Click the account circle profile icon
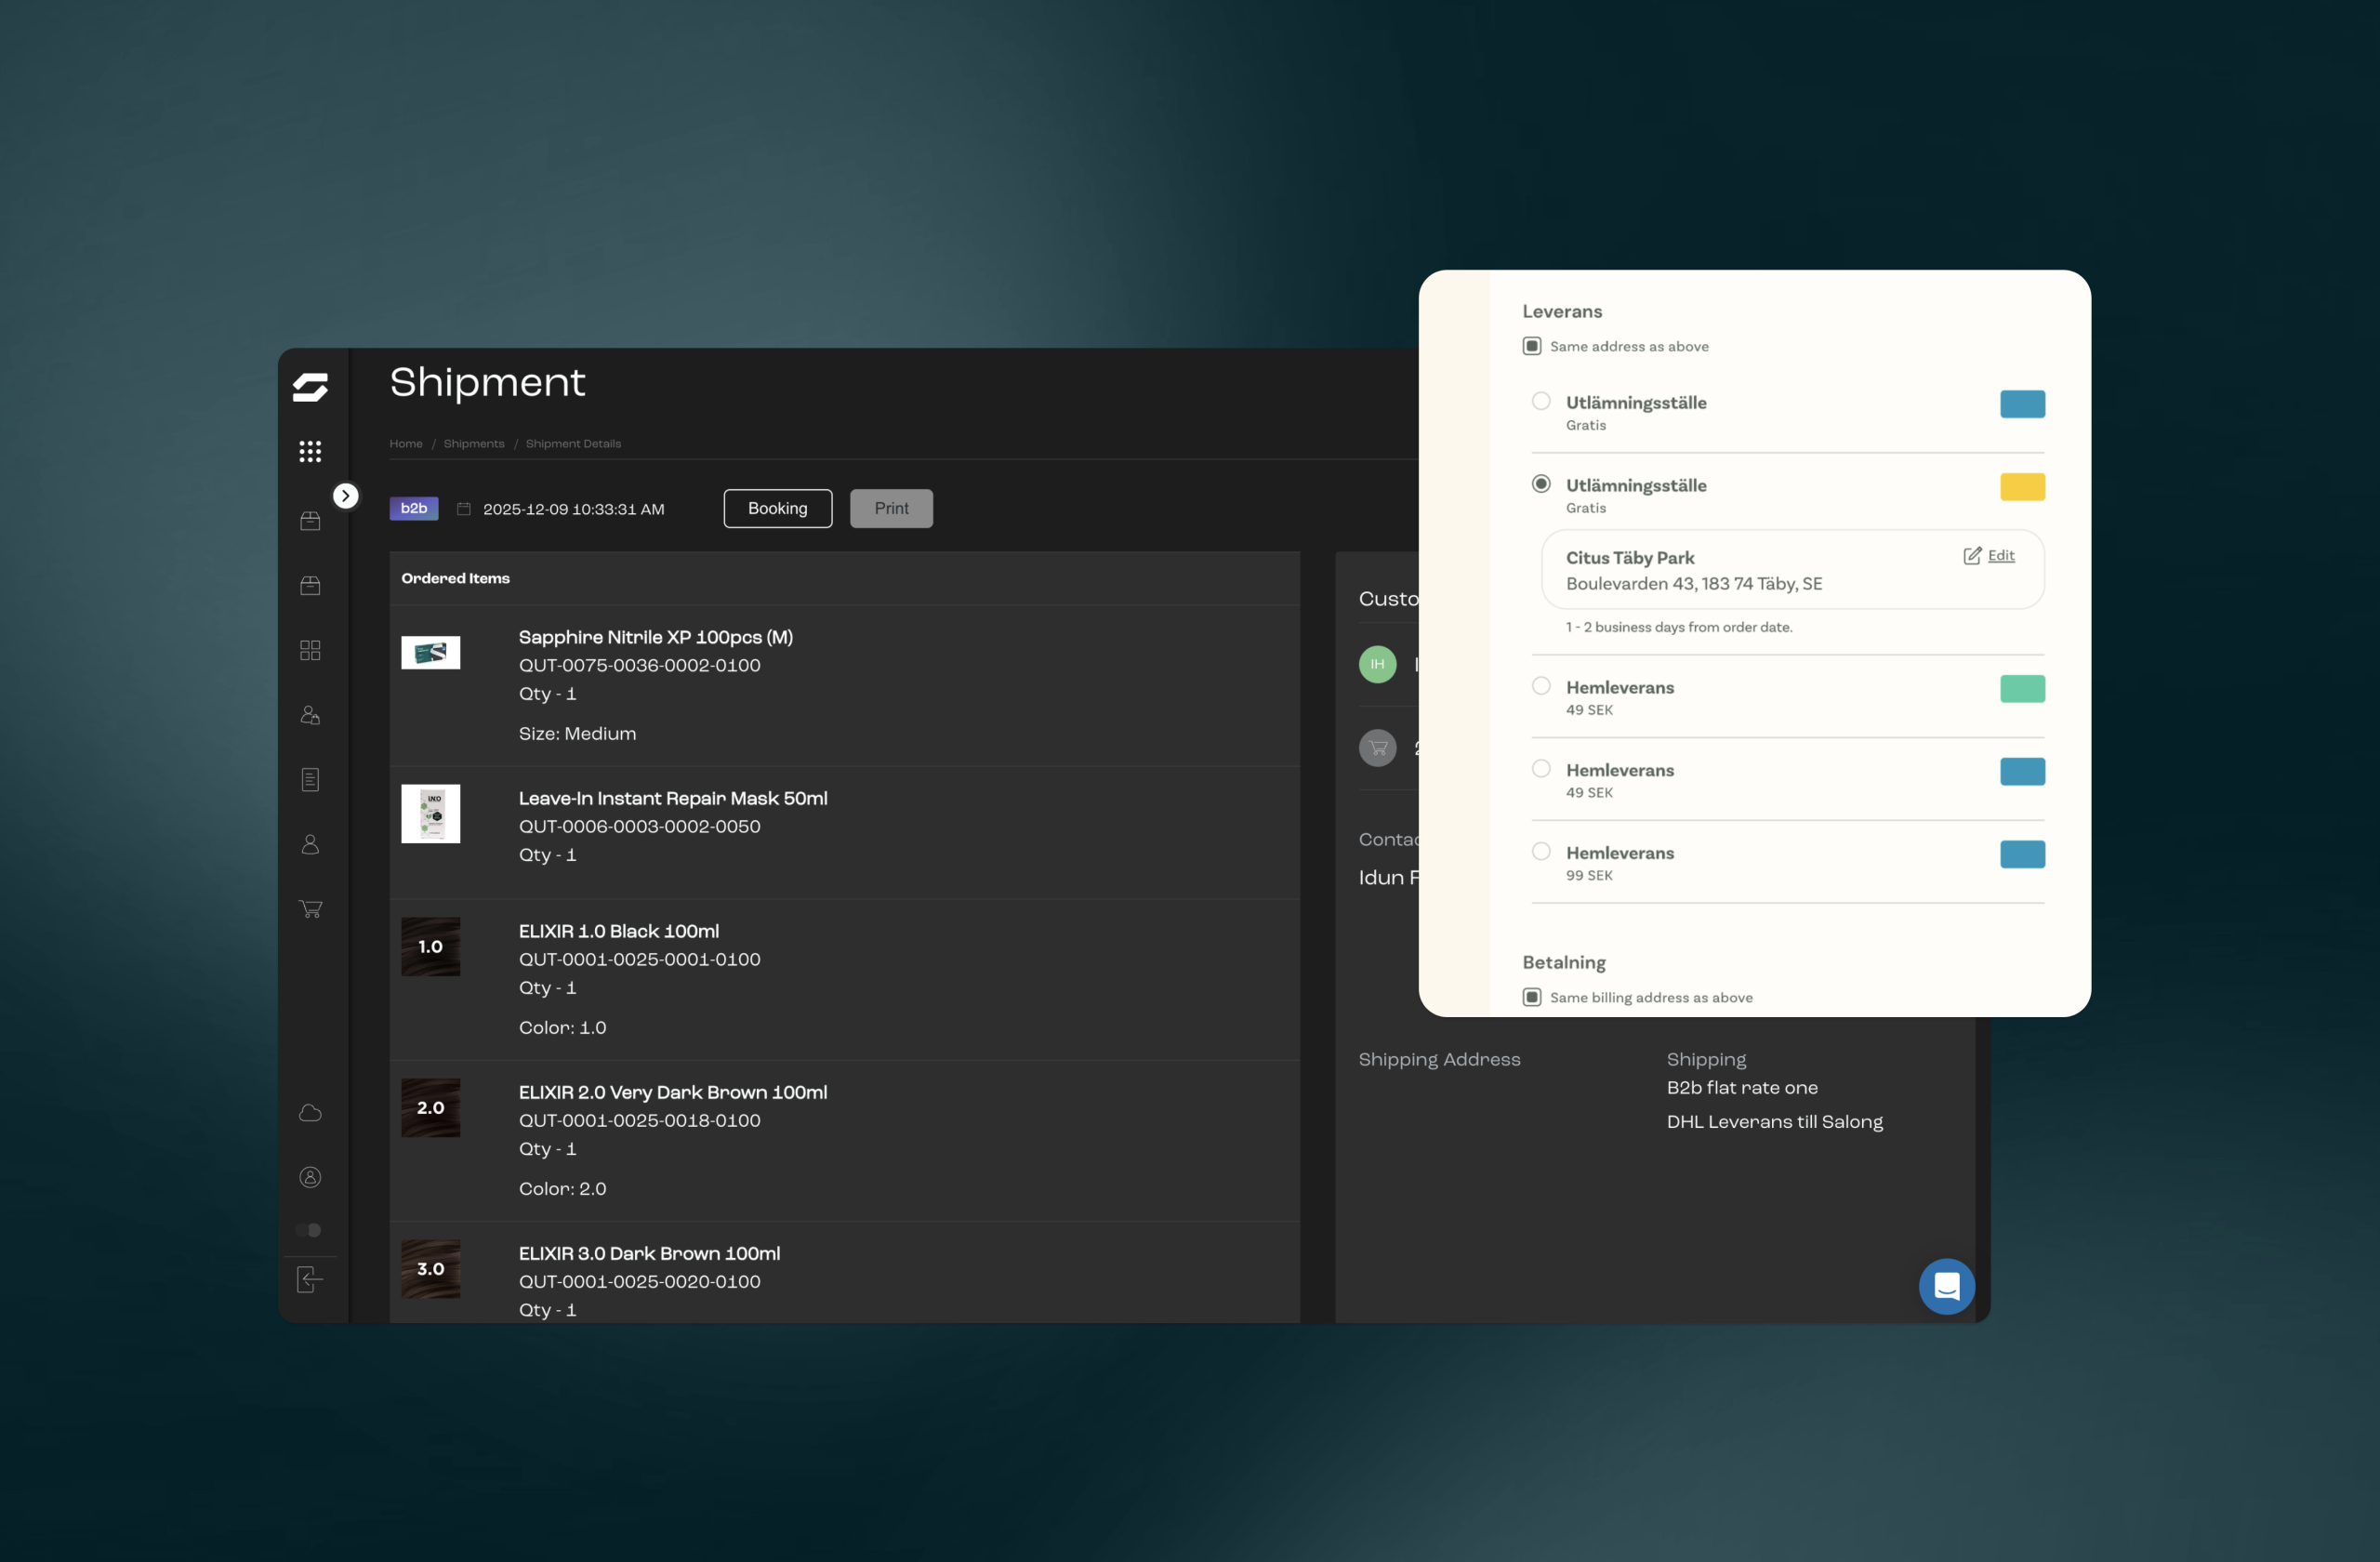This screenshot has width=2380, height=1562. coord(310,1177)
